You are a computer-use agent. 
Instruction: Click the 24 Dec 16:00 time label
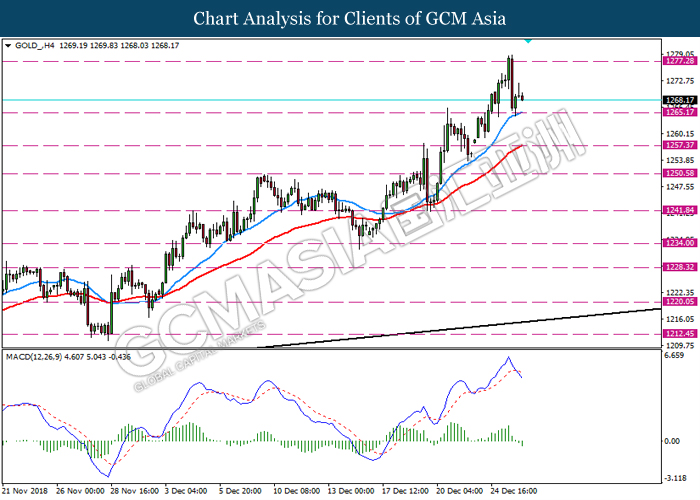514,491
